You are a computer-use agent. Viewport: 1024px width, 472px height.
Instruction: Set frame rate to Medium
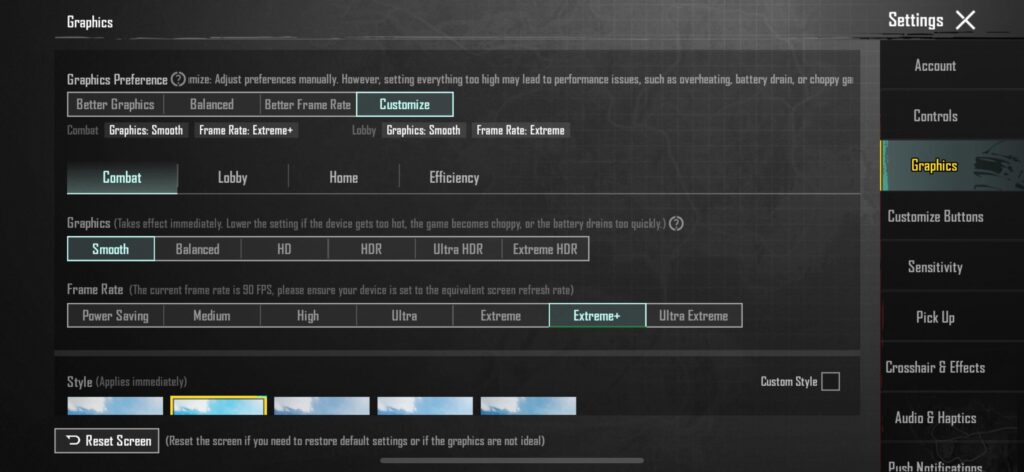tap(212, 315)
